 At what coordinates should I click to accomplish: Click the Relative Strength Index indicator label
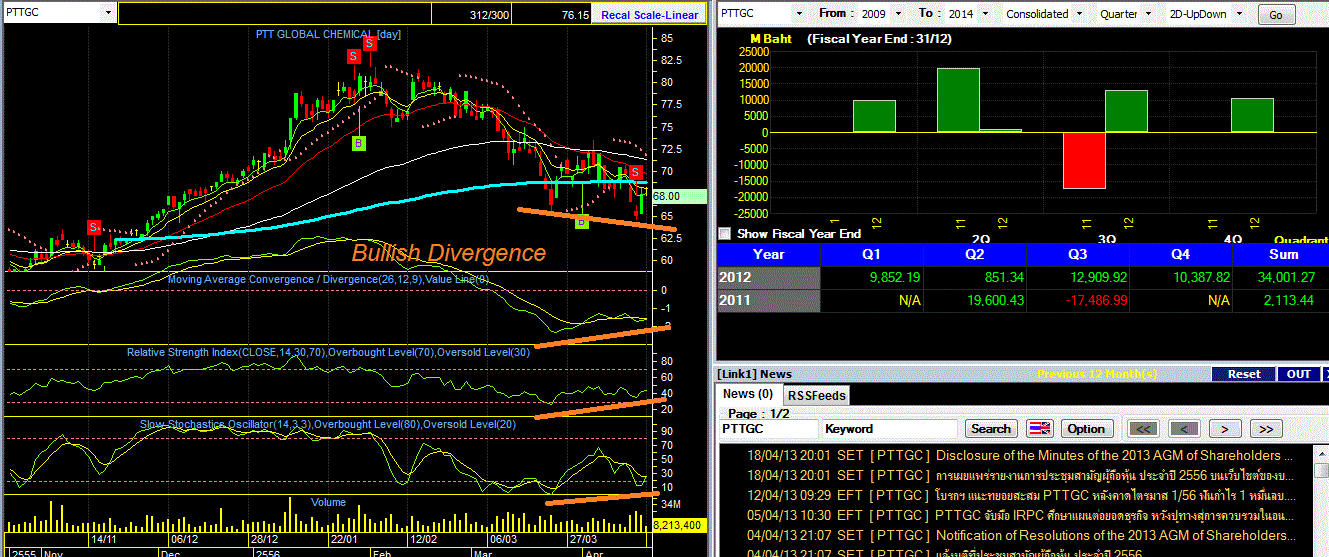(328, 352)
